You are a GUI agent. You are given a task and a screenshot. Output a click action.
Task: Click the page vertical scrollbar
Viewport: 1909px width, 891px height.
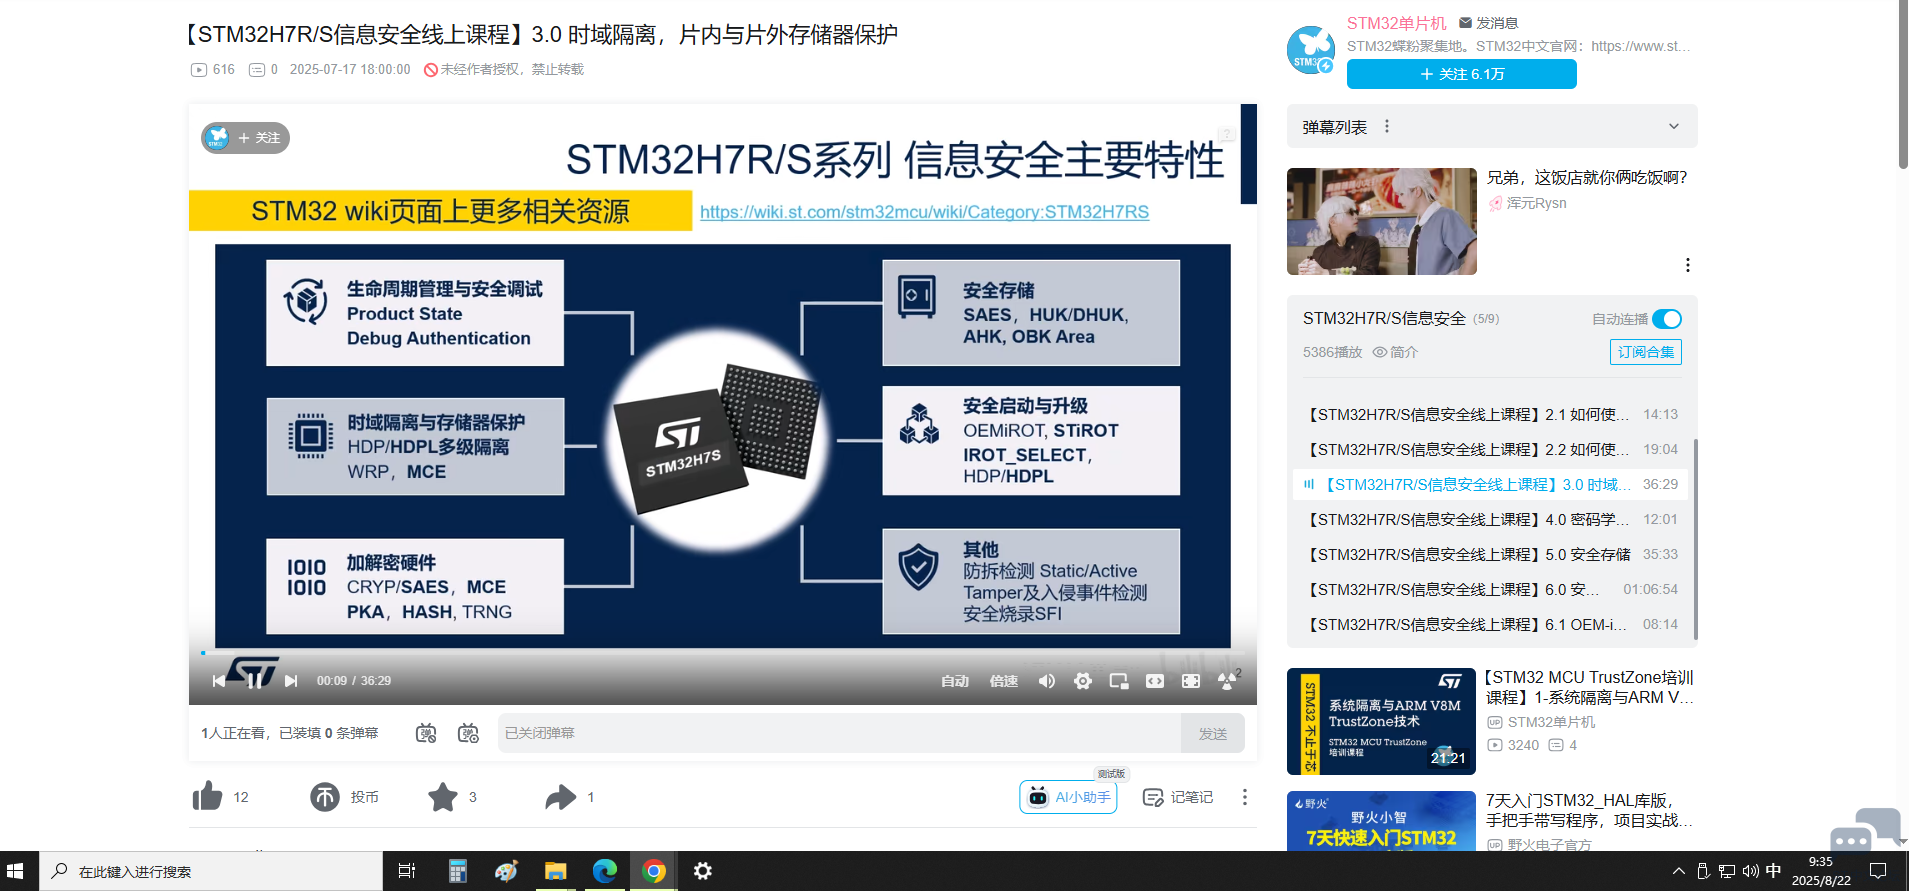[x=1903, y=85]
